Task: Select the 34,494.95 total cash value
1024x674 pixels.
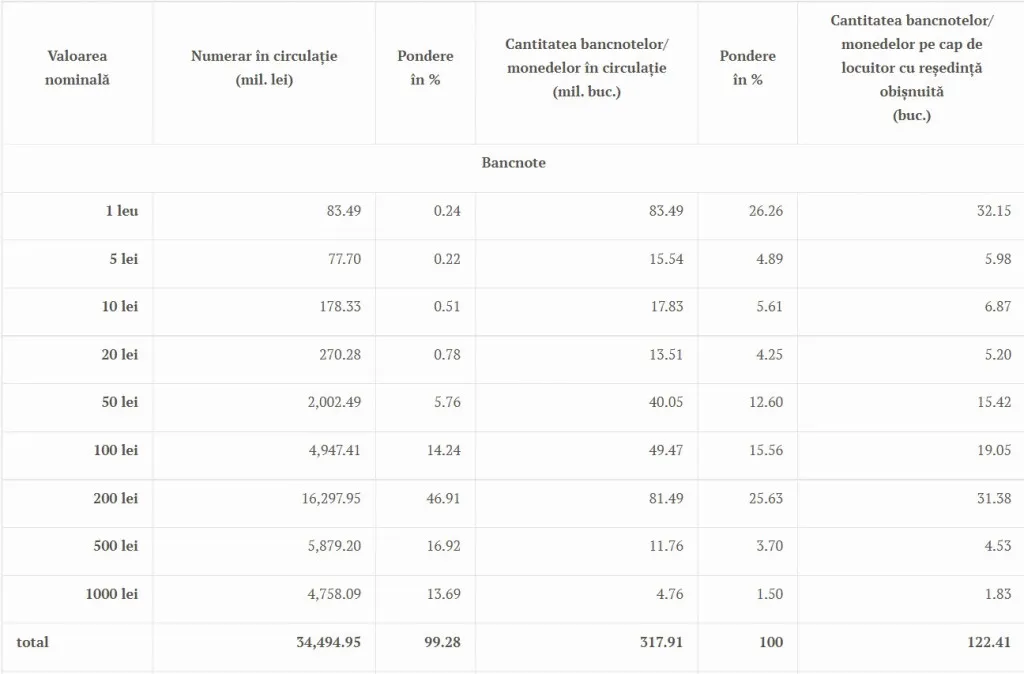Action: tap(328, 642)
